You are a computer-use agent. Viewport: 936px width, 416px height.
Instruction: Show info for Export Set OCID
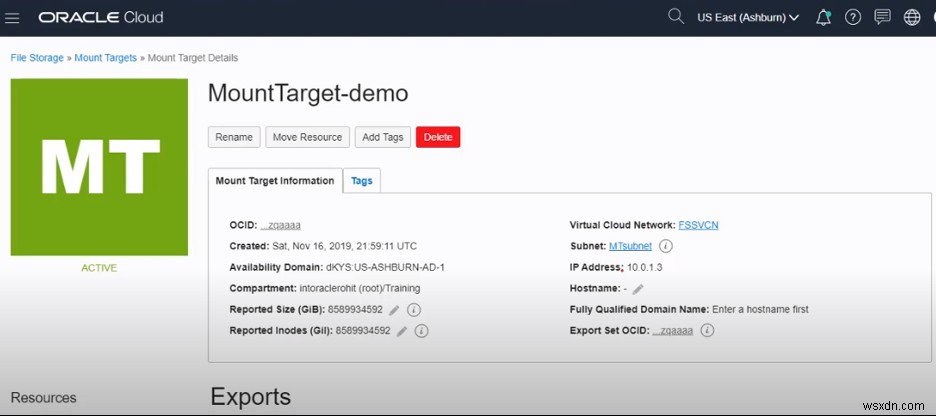[x=707, y=331]
